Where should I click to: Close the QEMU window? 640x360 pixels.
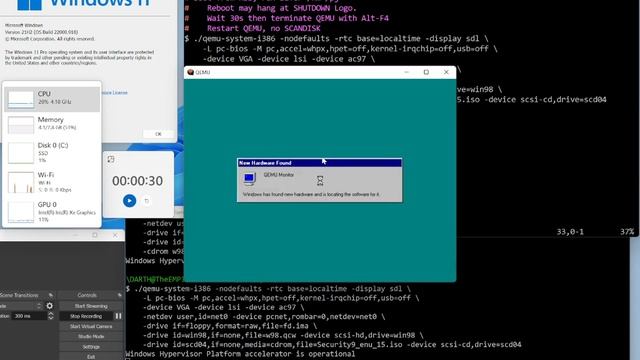click(x=446, y=72)
